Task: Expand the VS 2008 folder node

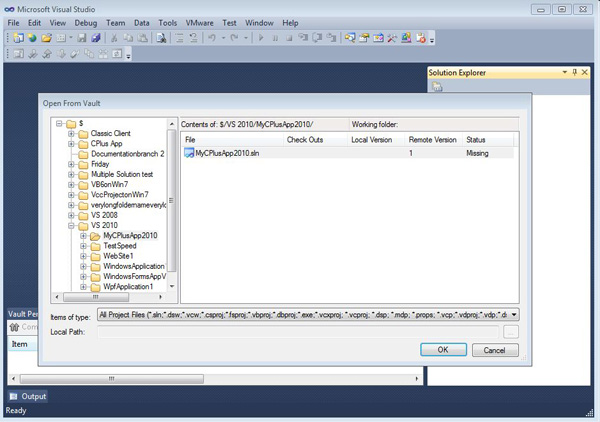Action: (71, 215)
